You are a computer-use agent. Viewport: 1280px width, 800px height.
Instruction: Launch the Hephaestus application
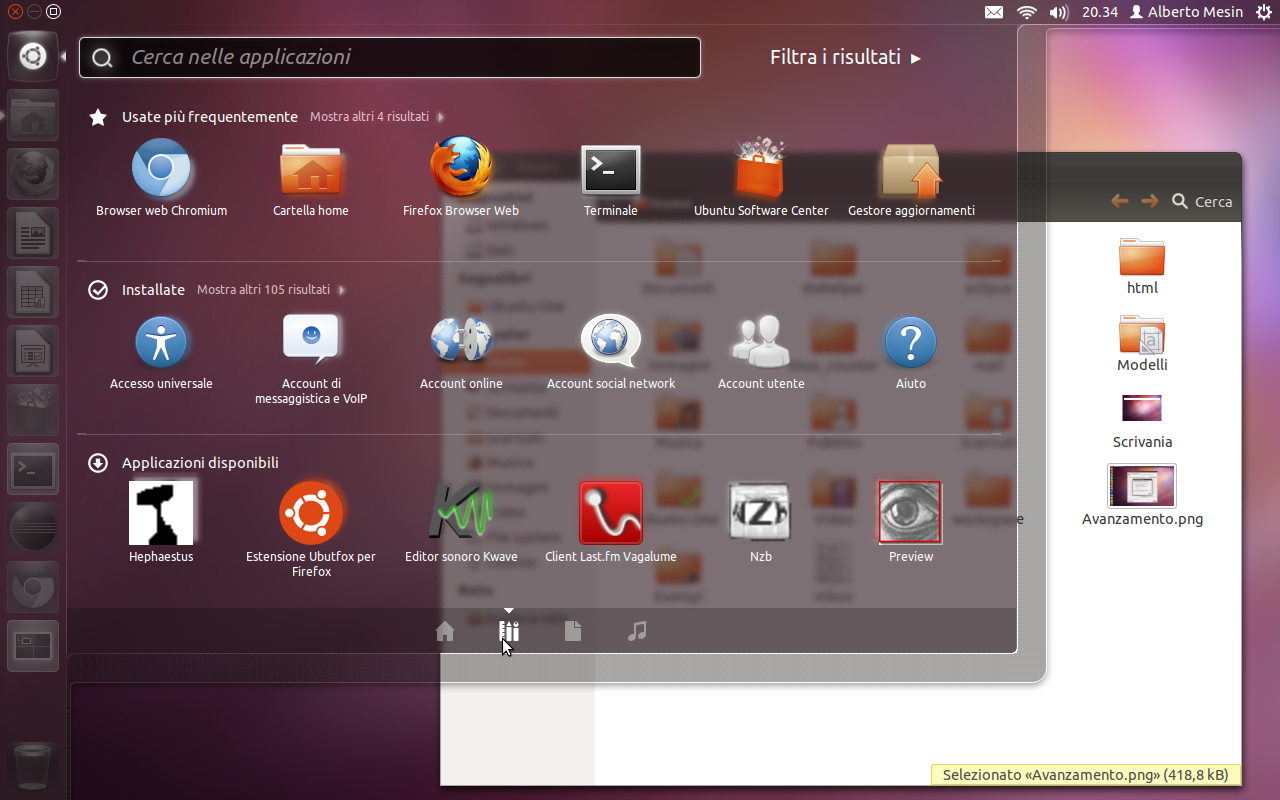click(161, 512)
